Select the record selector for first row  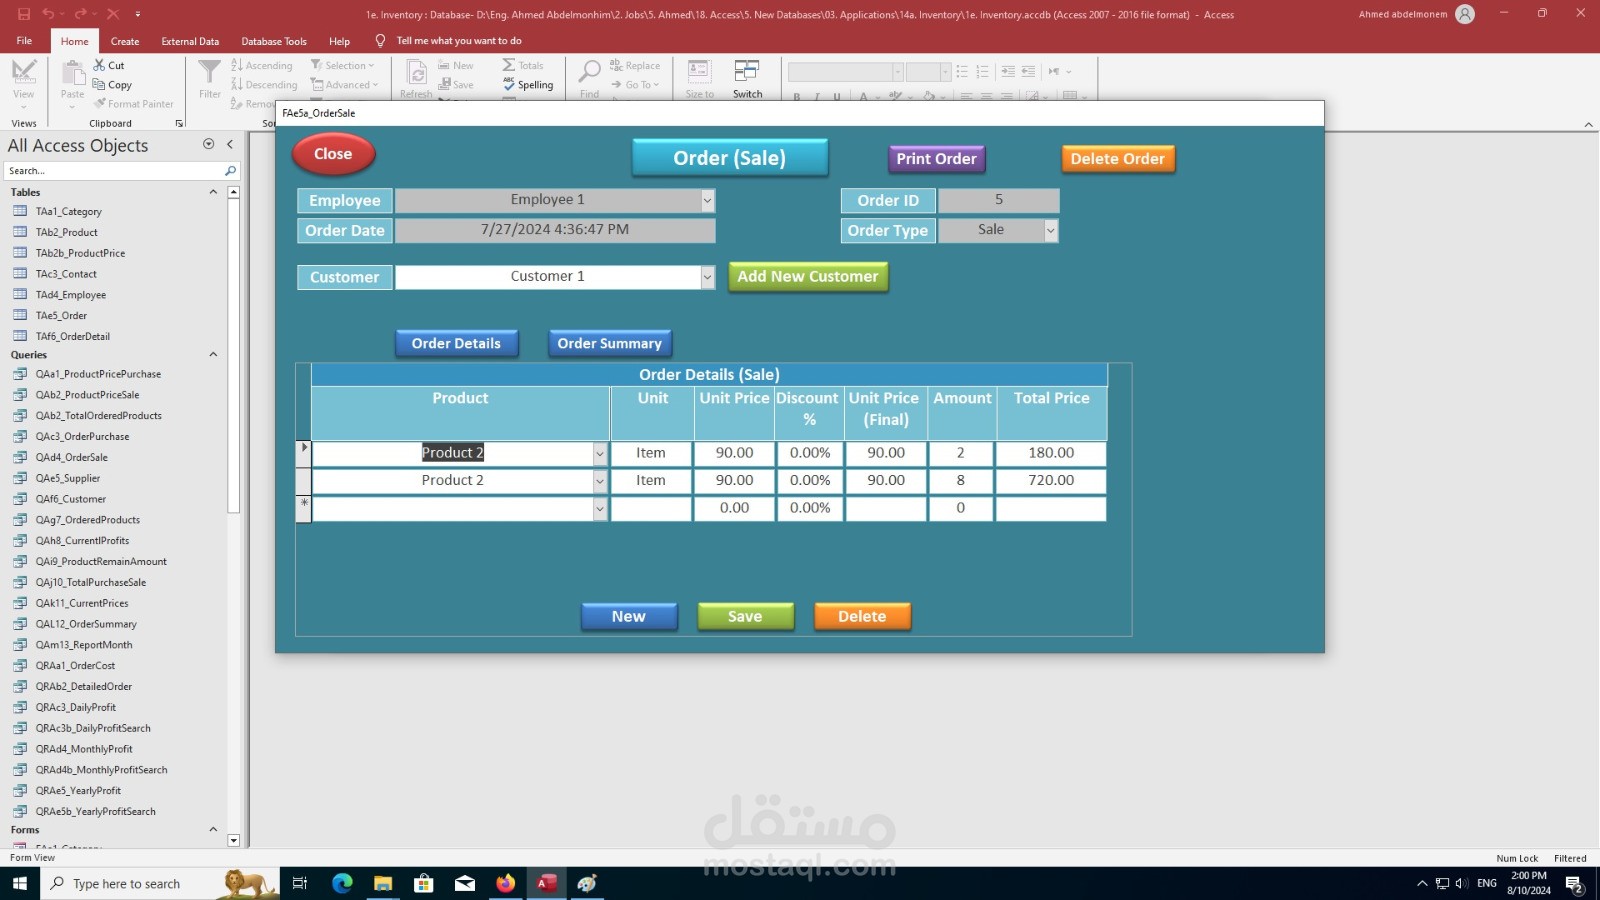pos(304,453)
